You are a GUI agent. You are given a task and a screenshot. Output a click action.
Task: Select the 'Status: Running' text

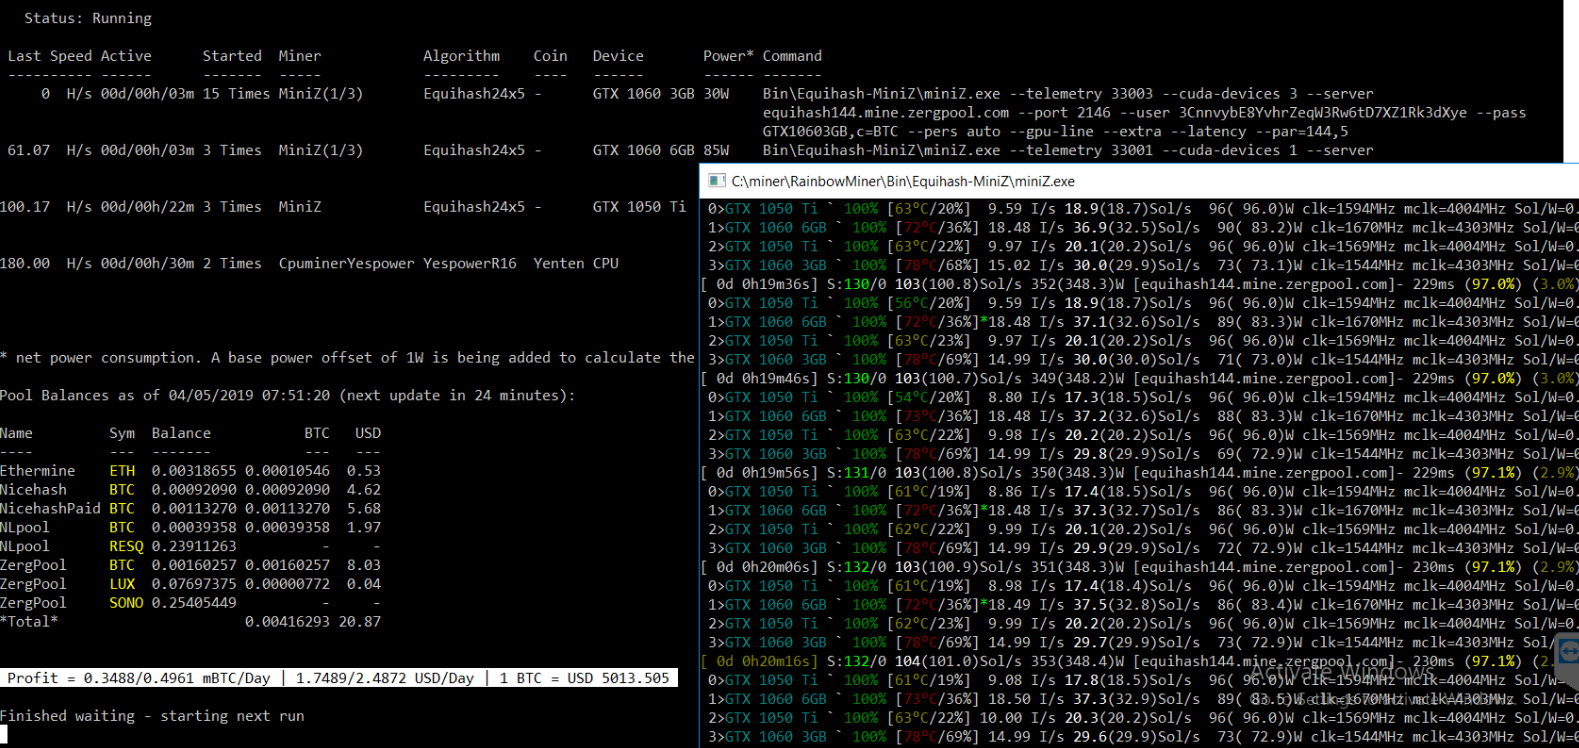(x=88, y=18)
